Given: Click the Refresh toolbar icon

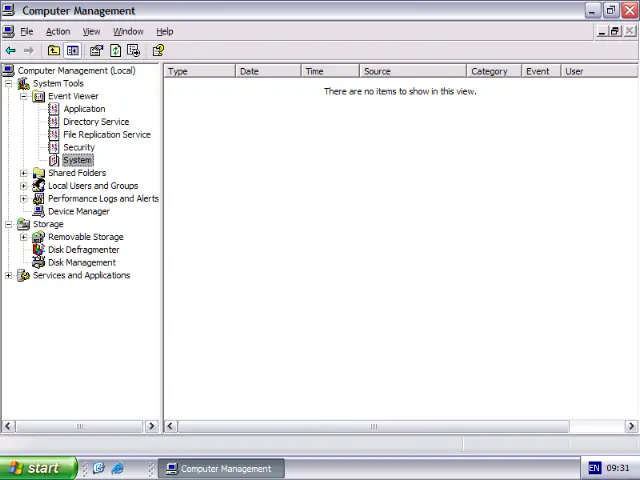Looking at the screenshot, I should pos(116,51).
